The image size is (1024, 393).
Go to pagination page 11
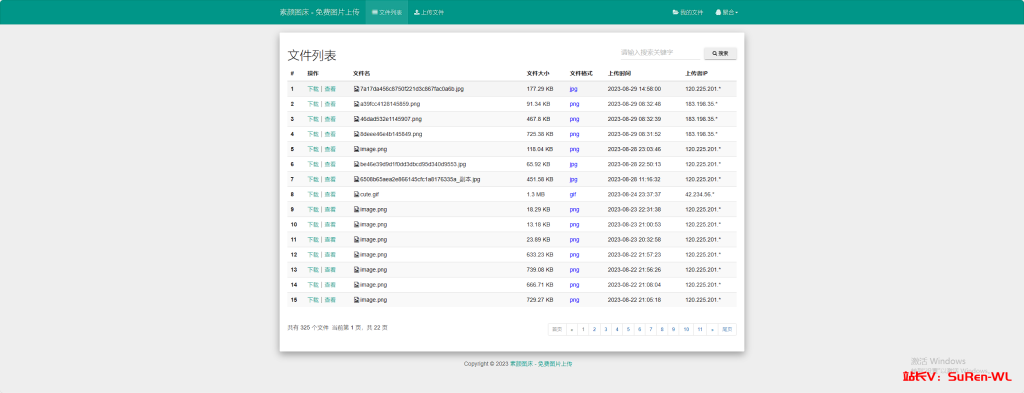(x=699, y=330)
